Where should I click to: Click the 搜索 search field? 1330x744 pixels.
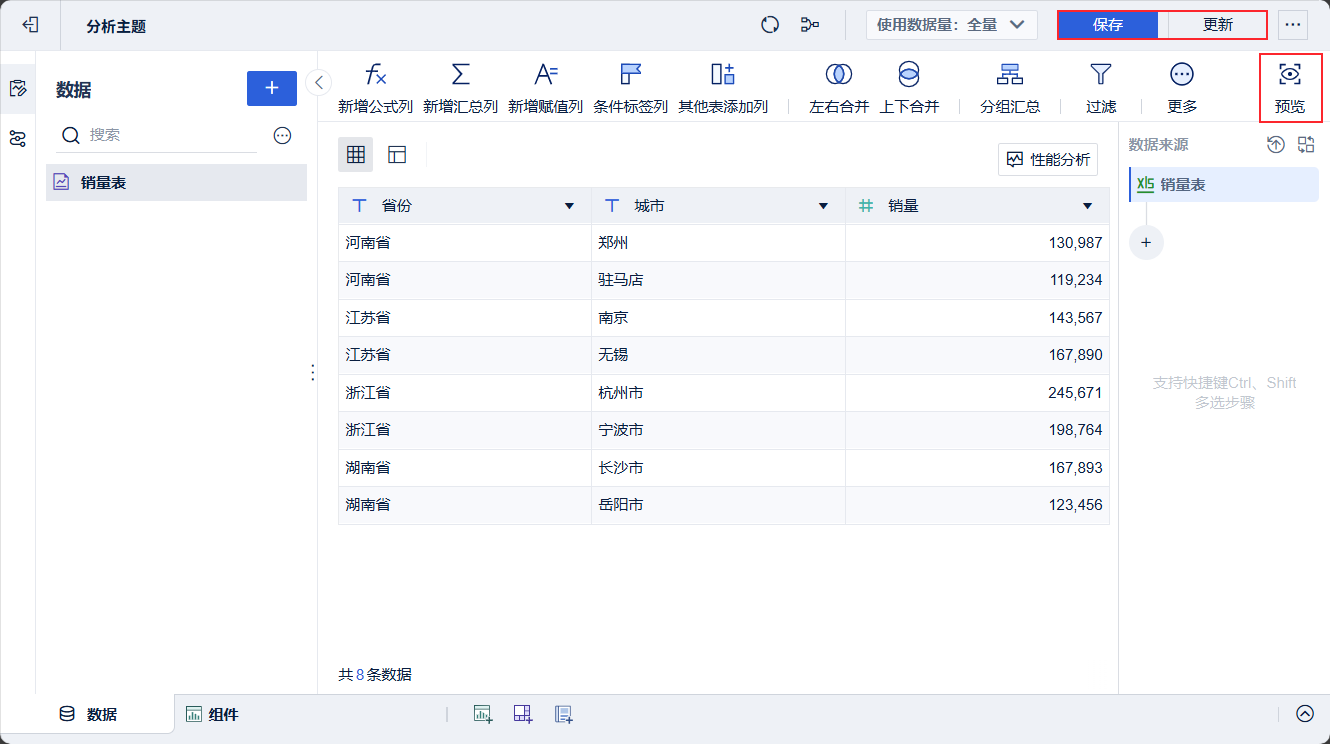click(158, 135)
